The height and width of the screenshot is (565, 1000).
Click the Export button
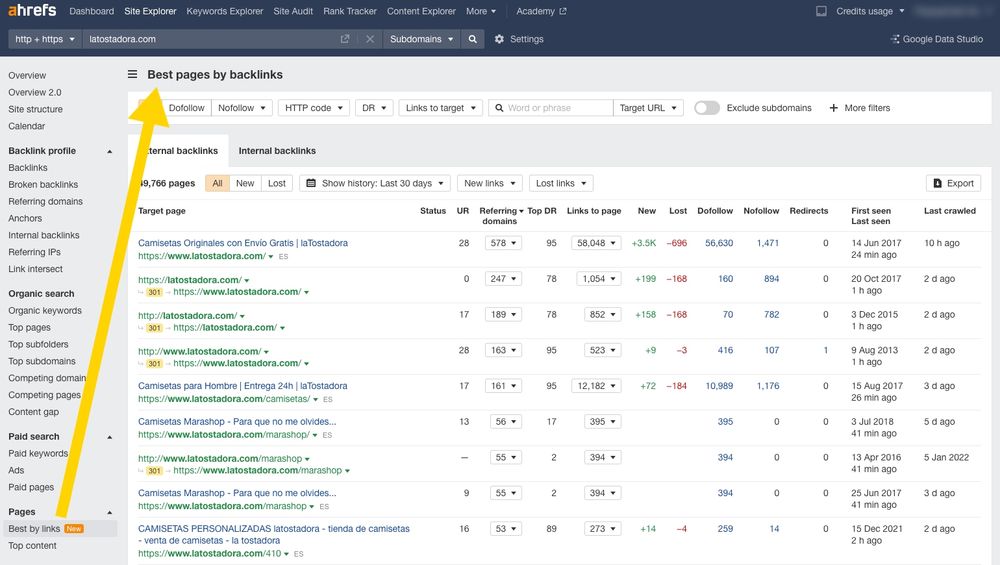coord(953,183)
